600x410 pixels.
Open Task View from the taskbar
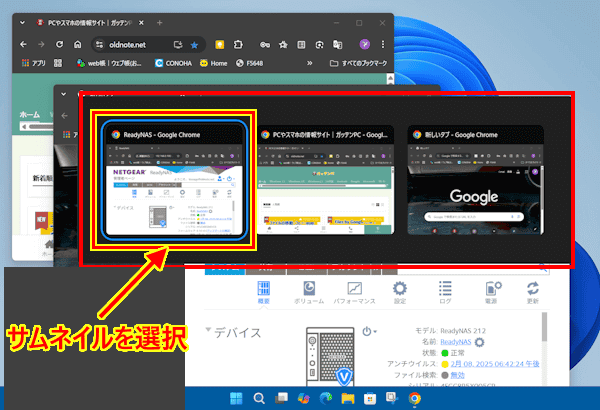tap(281, 399)
